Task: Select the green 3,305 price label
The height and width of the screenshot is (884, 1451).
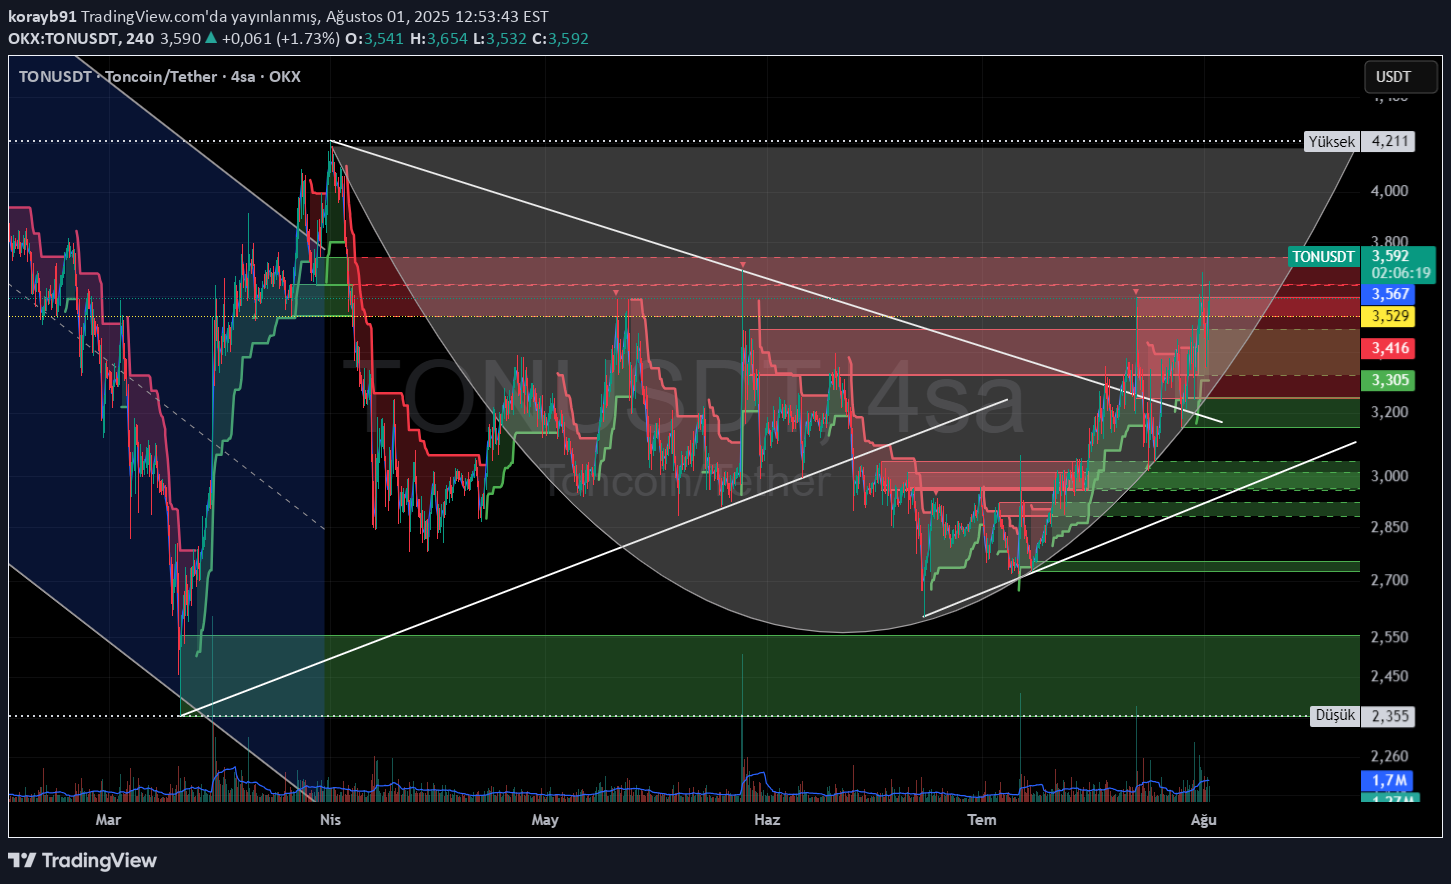Action: [1390, 381]
